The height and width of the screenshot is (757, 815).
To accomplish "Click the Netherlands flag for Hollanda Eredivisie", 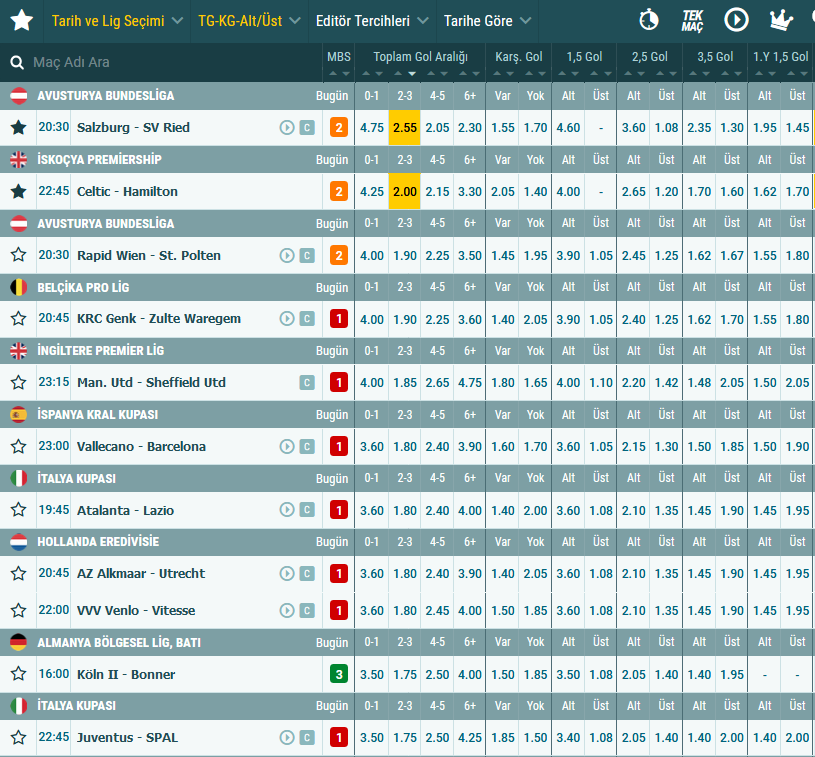I will tap(19, 542).
